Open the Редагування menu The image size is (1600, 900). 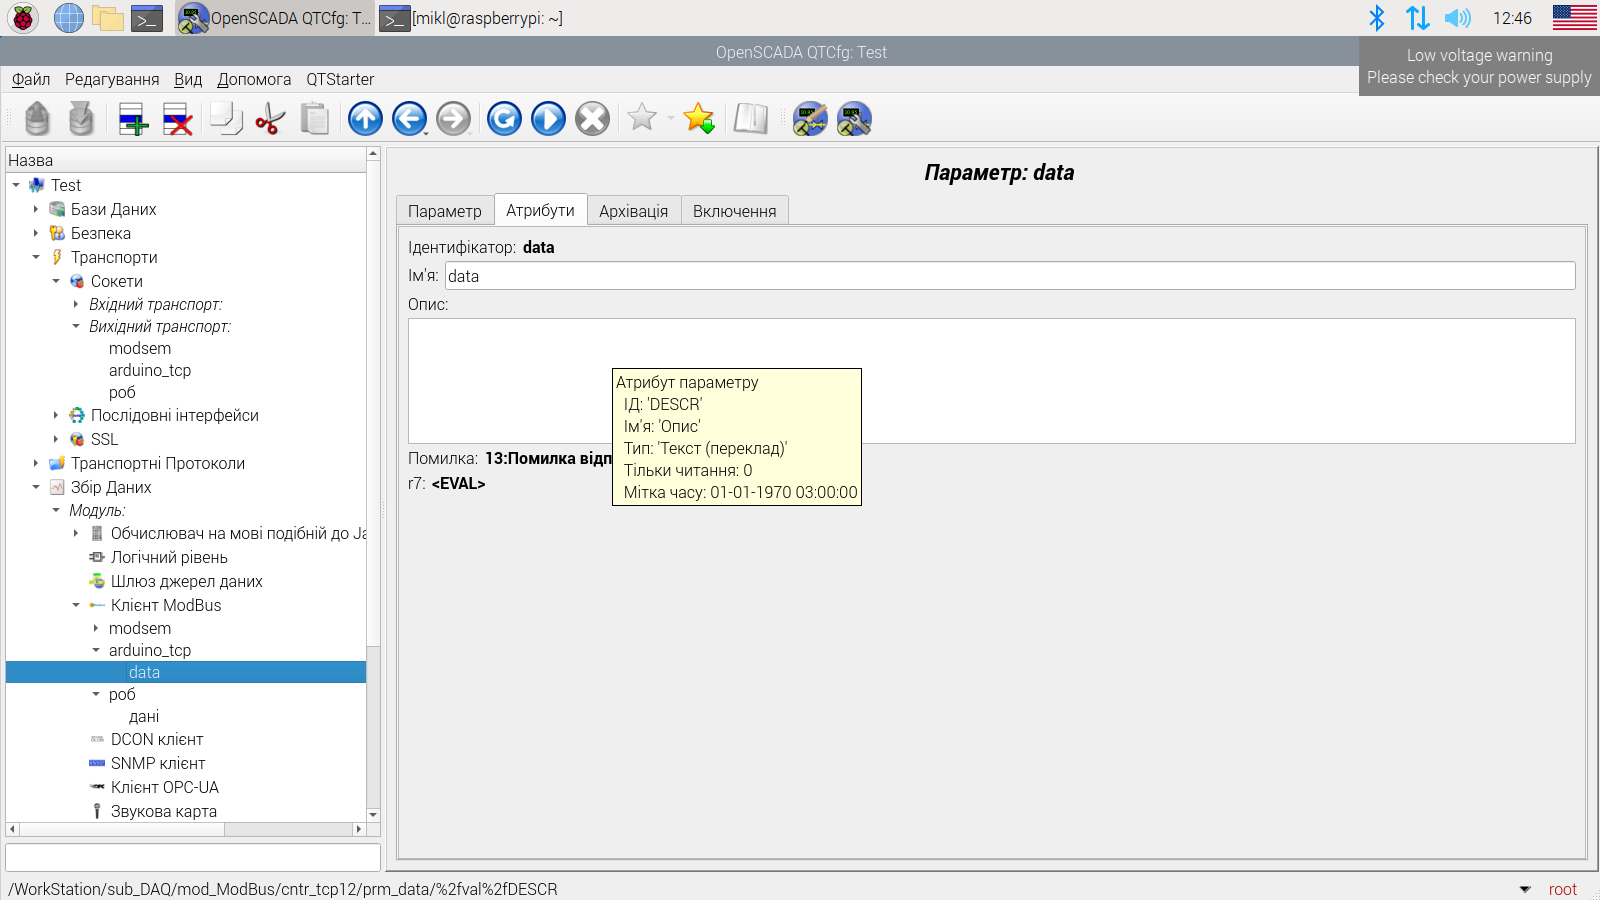(112, 79)
